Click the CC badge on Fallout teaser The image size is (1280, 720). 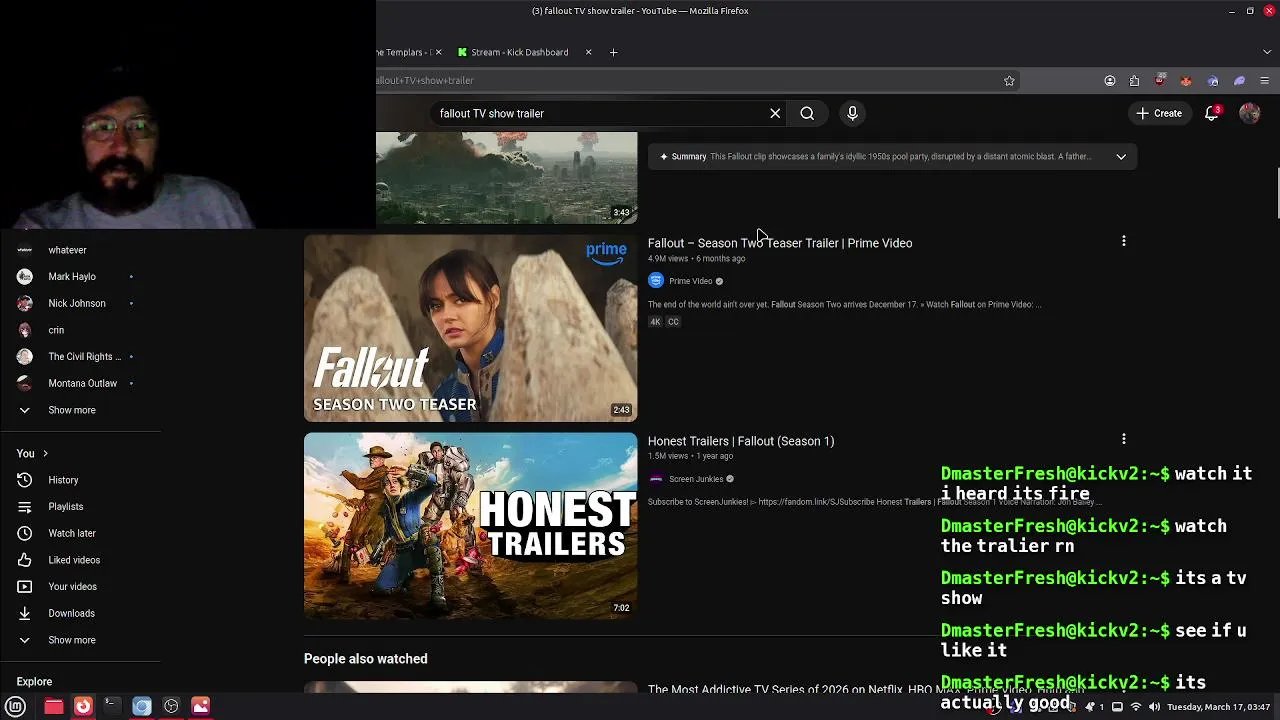(x=673, y=322)
